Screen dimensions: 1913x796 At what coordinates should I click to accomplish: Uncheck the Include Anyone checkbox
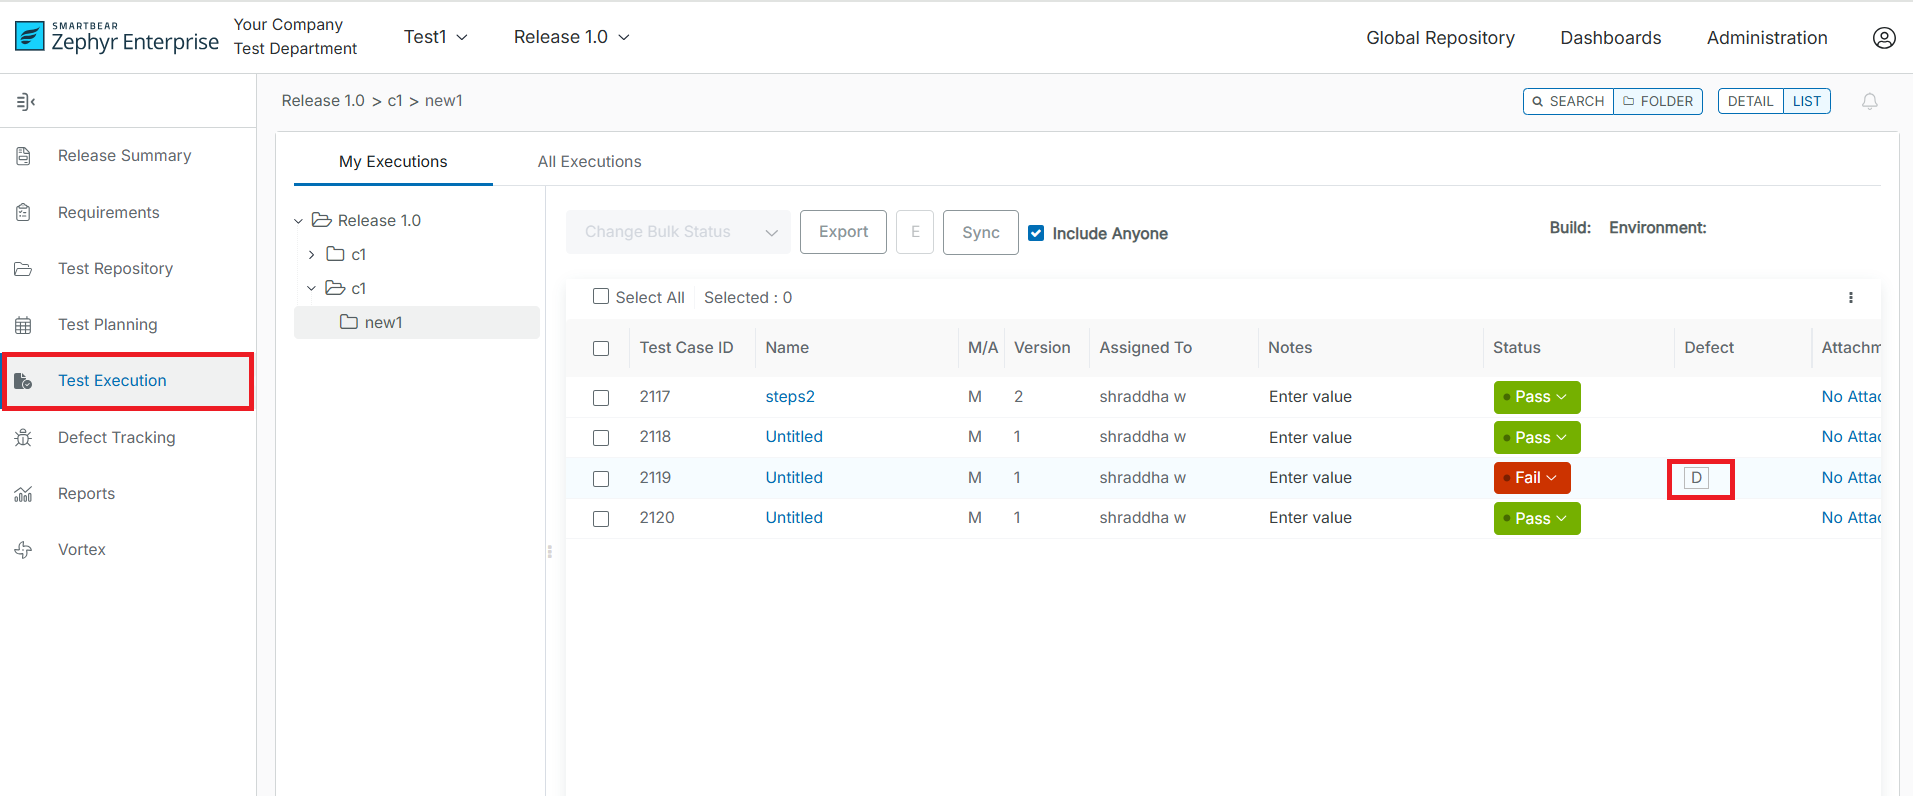tap(1036, 233)
